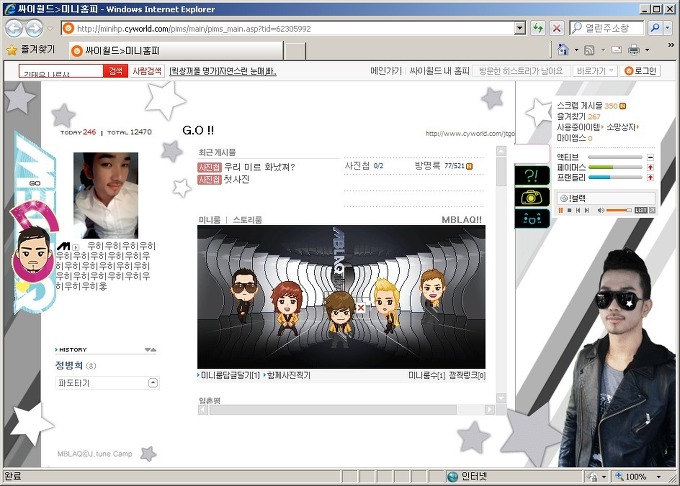
Task: Open the 깜짝링크[0] surprise link
Action: [x=467, y=375]
